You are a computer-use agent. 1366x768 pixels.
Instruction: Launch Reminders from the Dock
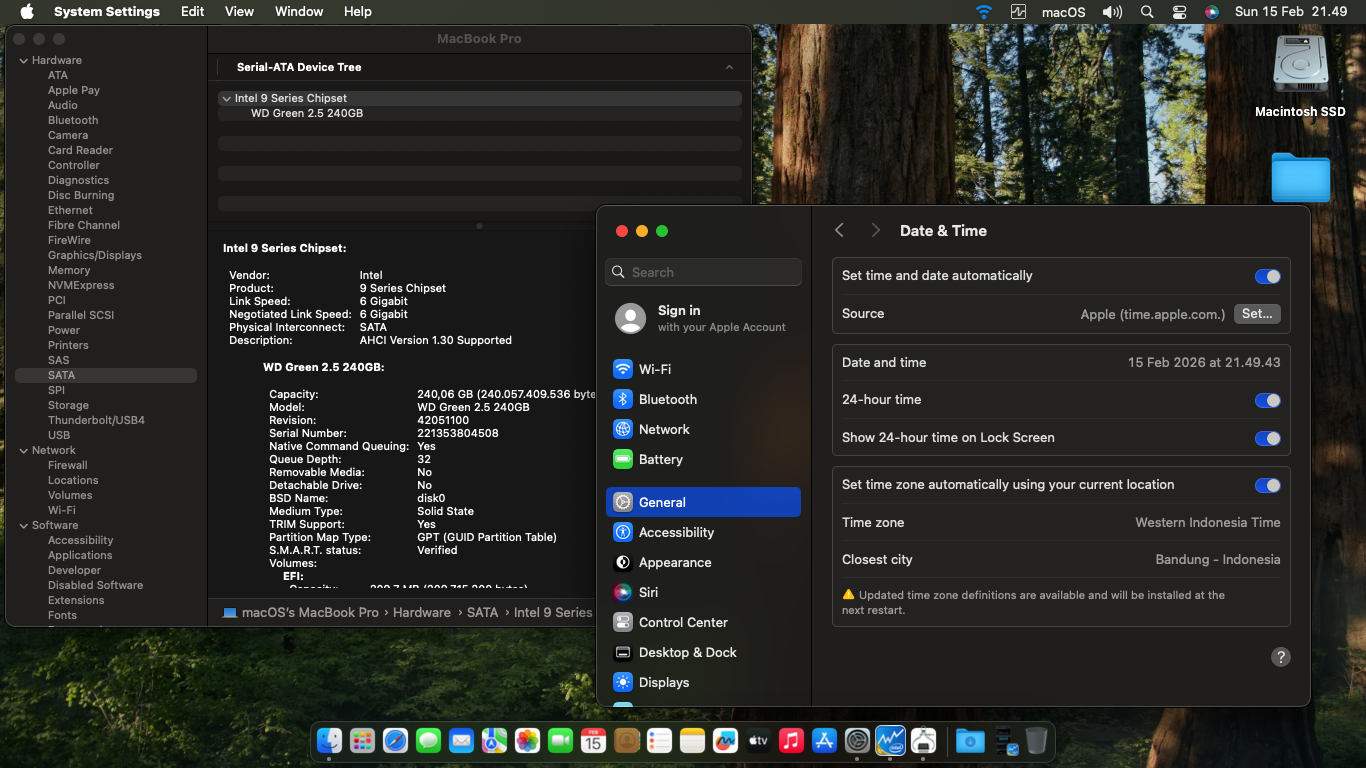[659, 740]
